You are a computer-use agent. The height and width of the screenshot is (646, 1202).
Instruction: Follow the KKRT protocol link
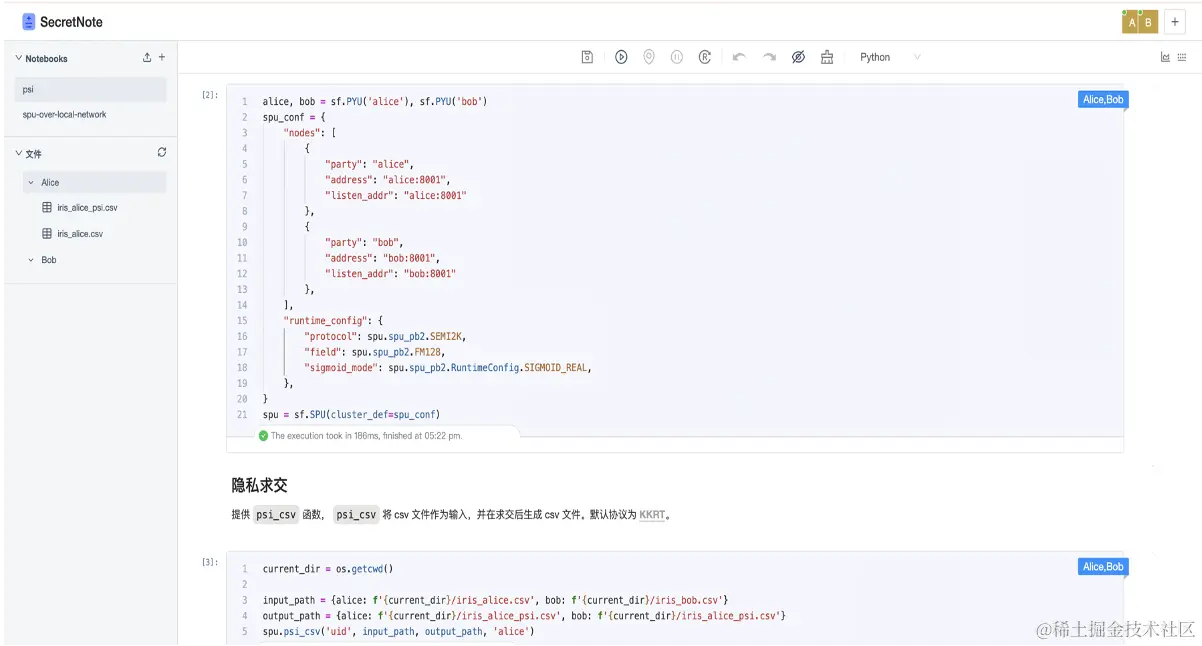pos(652,515)
